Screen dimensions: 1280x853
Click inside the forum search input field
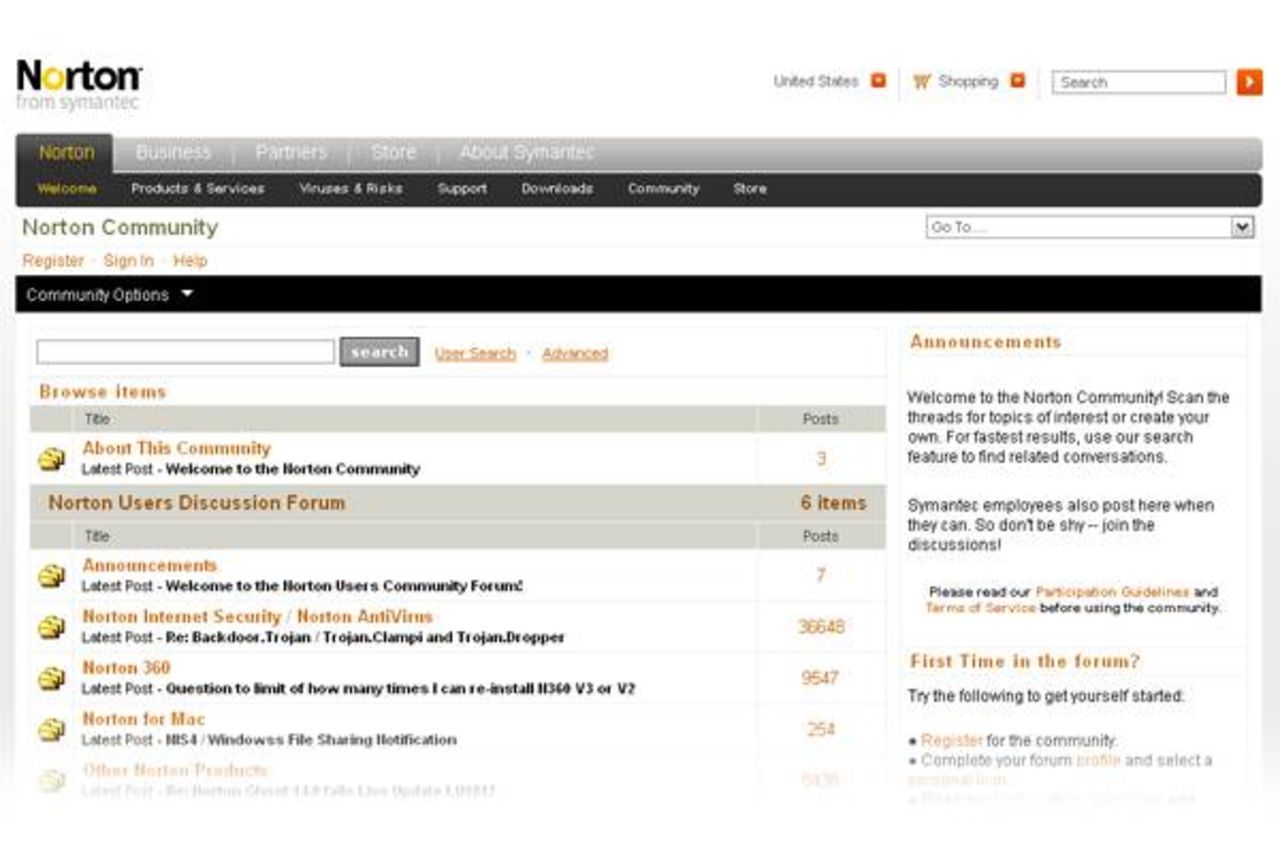click(185, 352)
